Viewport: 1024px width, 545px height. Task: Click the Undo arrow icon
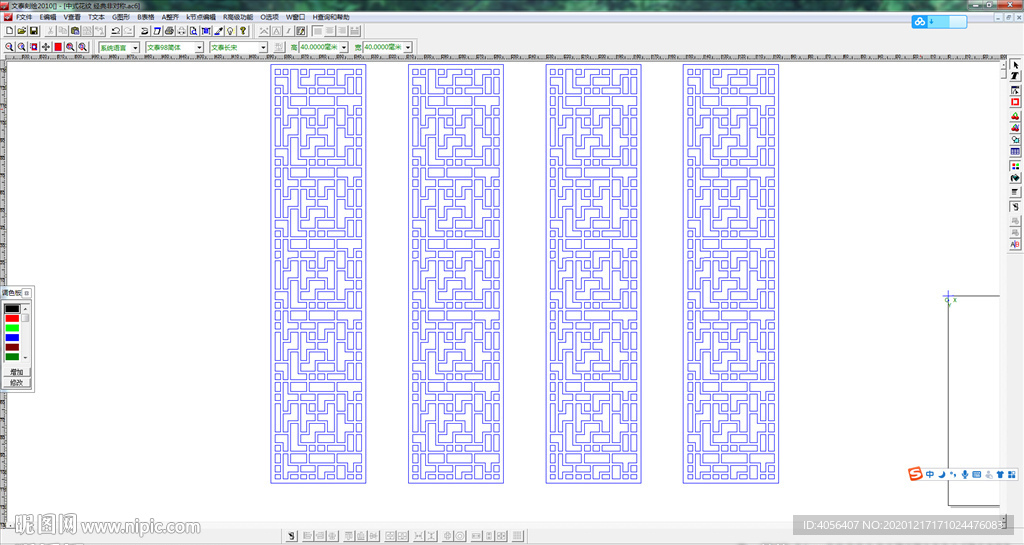click(x=115, y=31)
